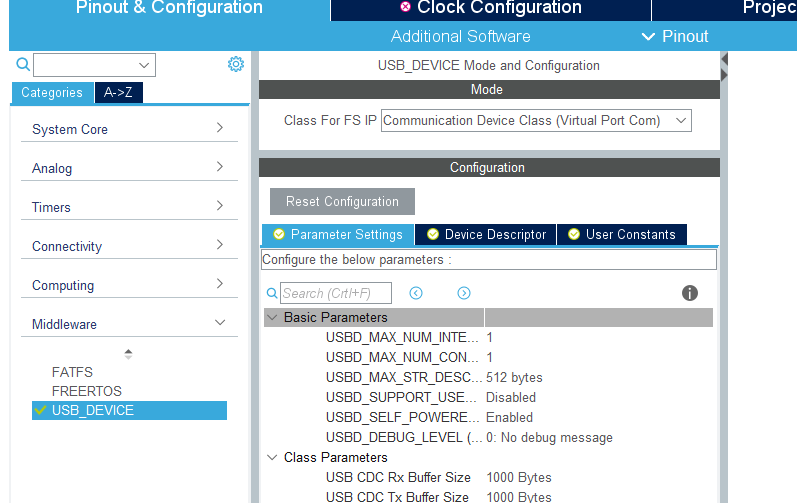Screen dimensions: 797x503
Task: Collapse the Middleware category
Action: click(x=129, y=324)
